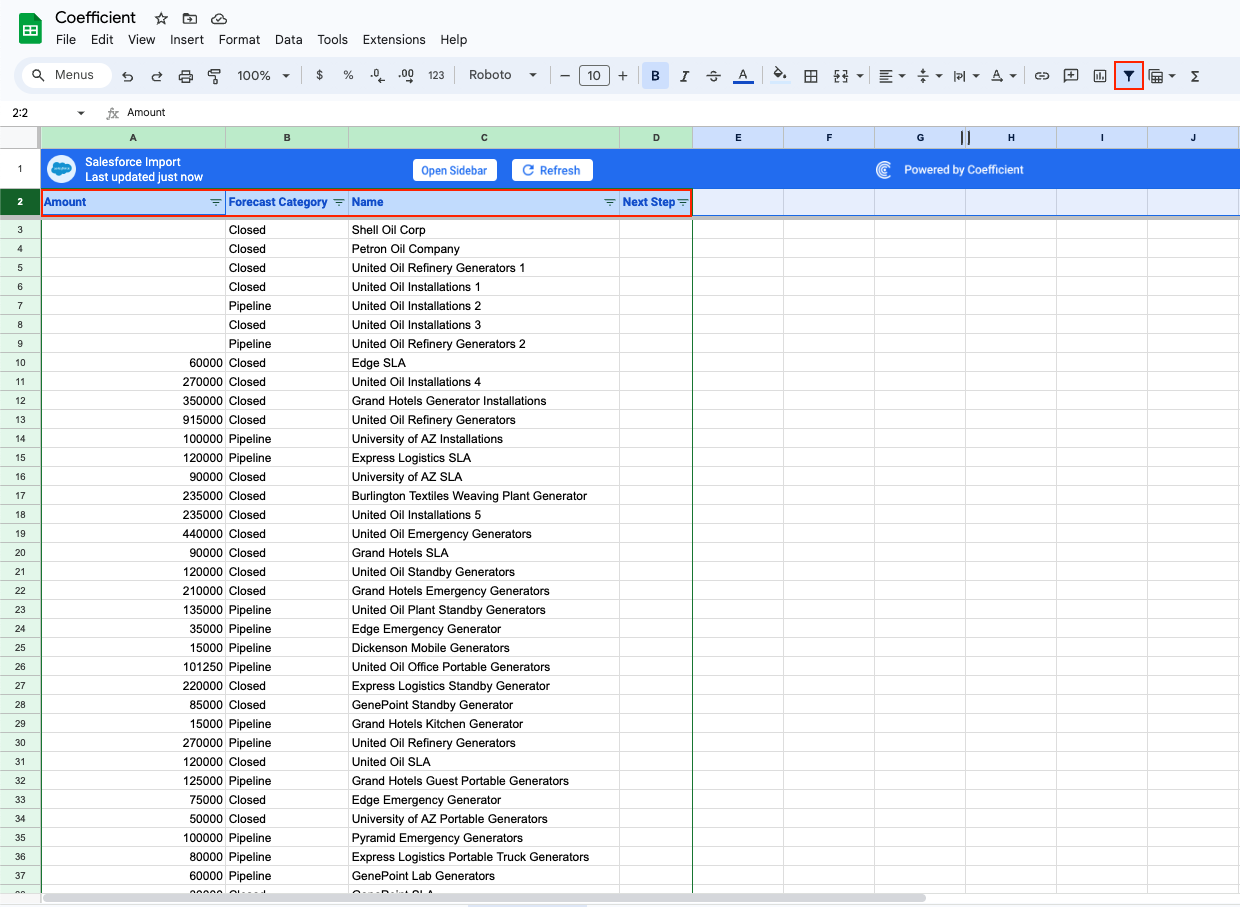Open the Data menu
The width and height of the screenshot is (1240, 907).
(289, 40)
